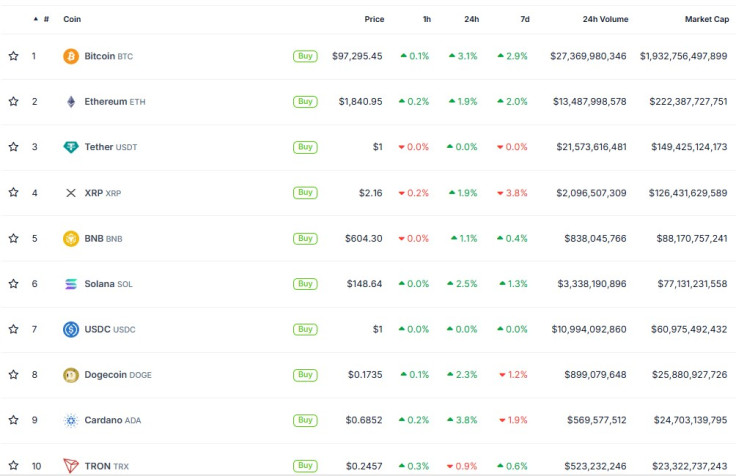Click the Tether coin logo icon
Screen dimensions: 736x476
tap(71, 147)
